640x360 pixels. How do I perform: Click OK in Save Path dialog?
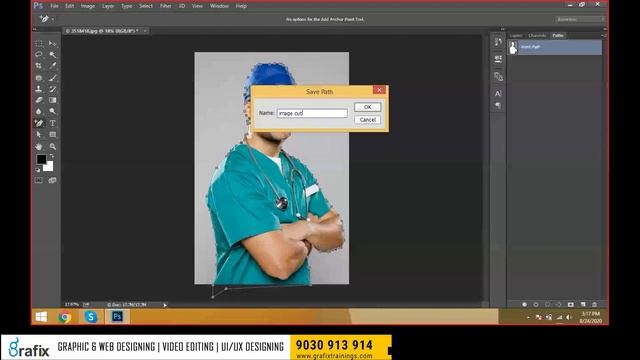[x=367, y=107]
